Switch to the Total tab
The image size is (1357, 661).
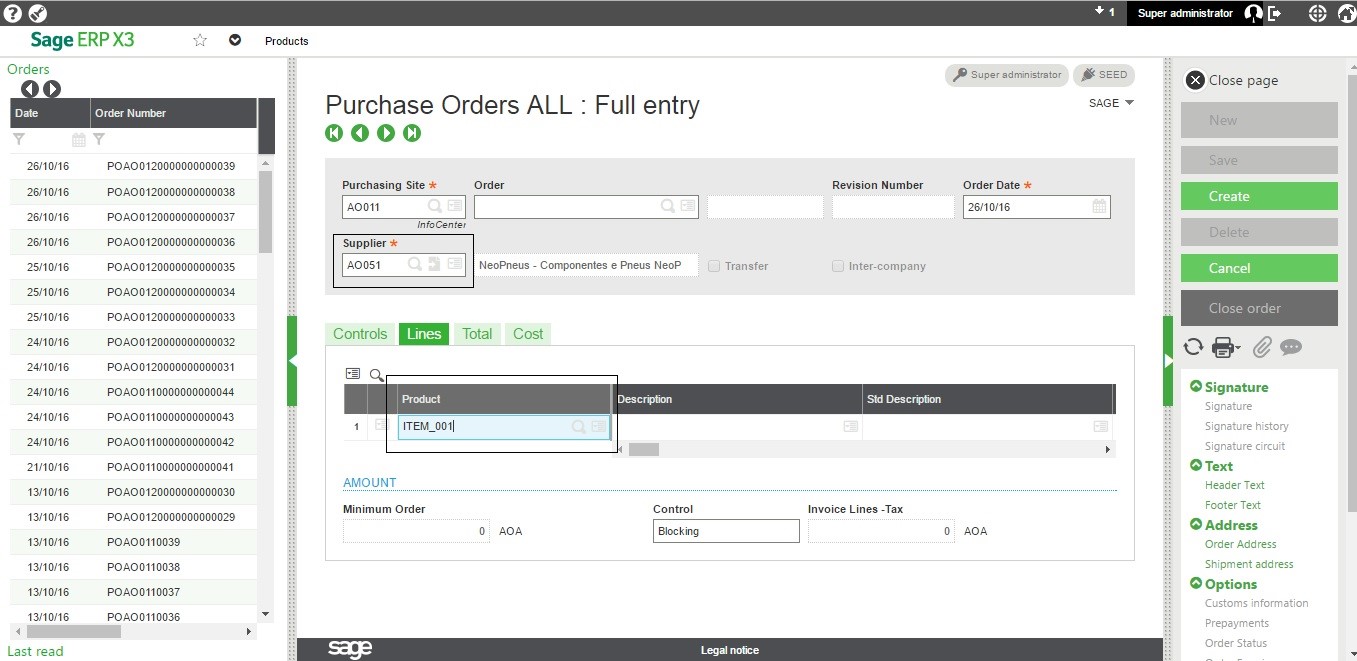click(x=477, y=334)
